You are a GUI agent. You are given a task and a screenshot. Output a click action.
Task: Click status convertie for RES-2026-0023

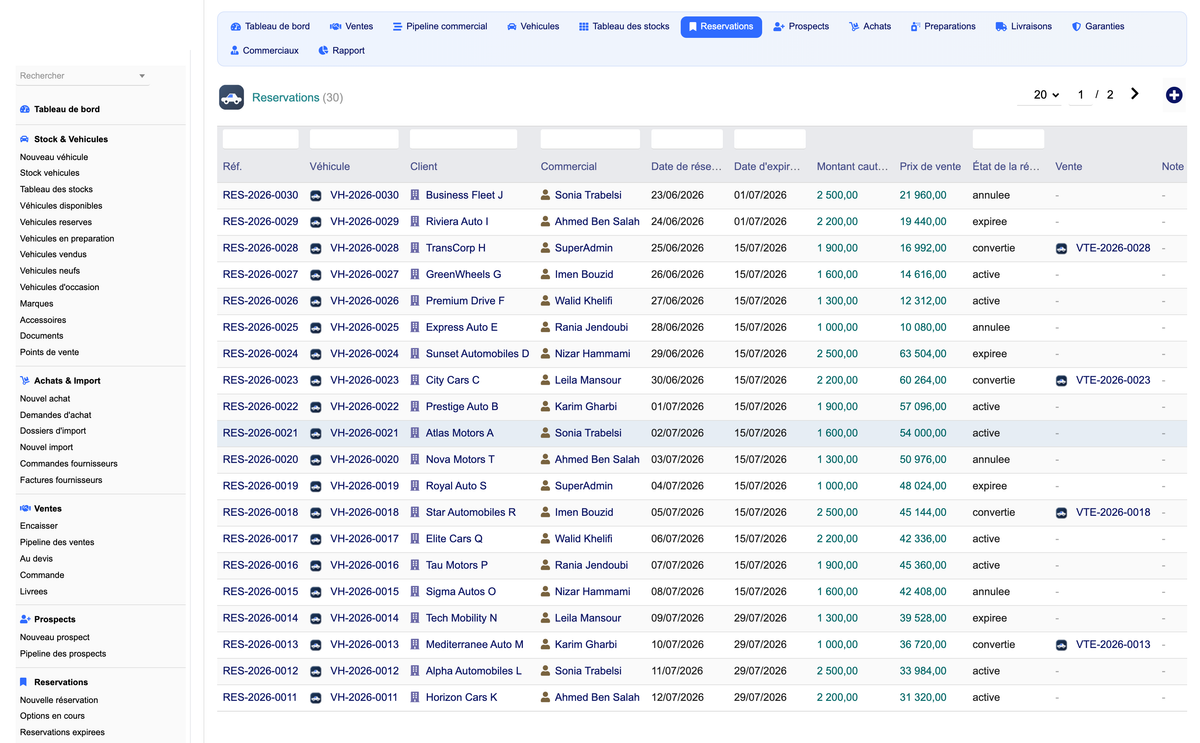coord(993,380)
